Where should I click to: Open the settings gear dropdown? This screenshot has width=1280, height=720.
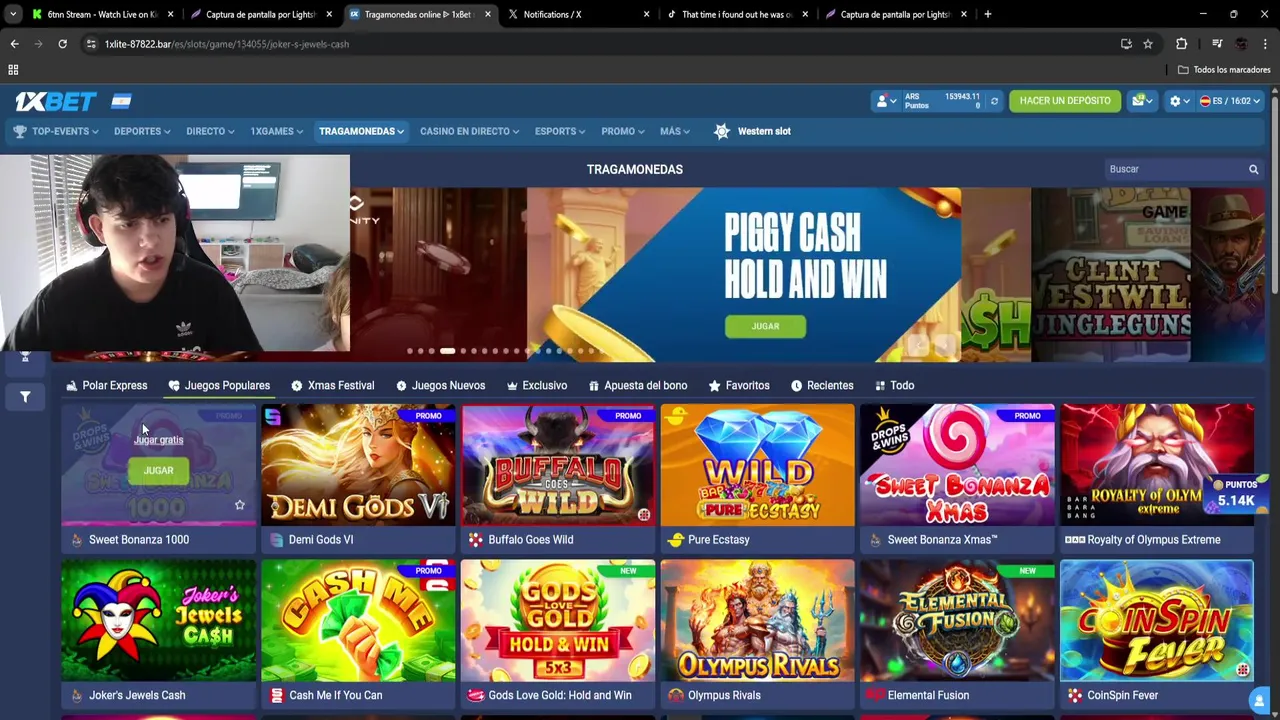coord(1179,101)
